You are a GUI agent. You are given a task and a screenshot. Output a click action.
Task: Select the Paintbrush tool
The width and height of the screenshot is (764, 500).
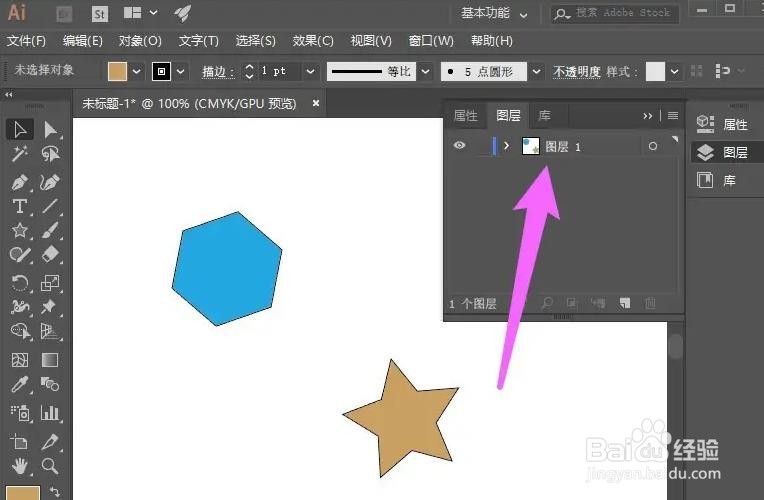click(50, 230)
